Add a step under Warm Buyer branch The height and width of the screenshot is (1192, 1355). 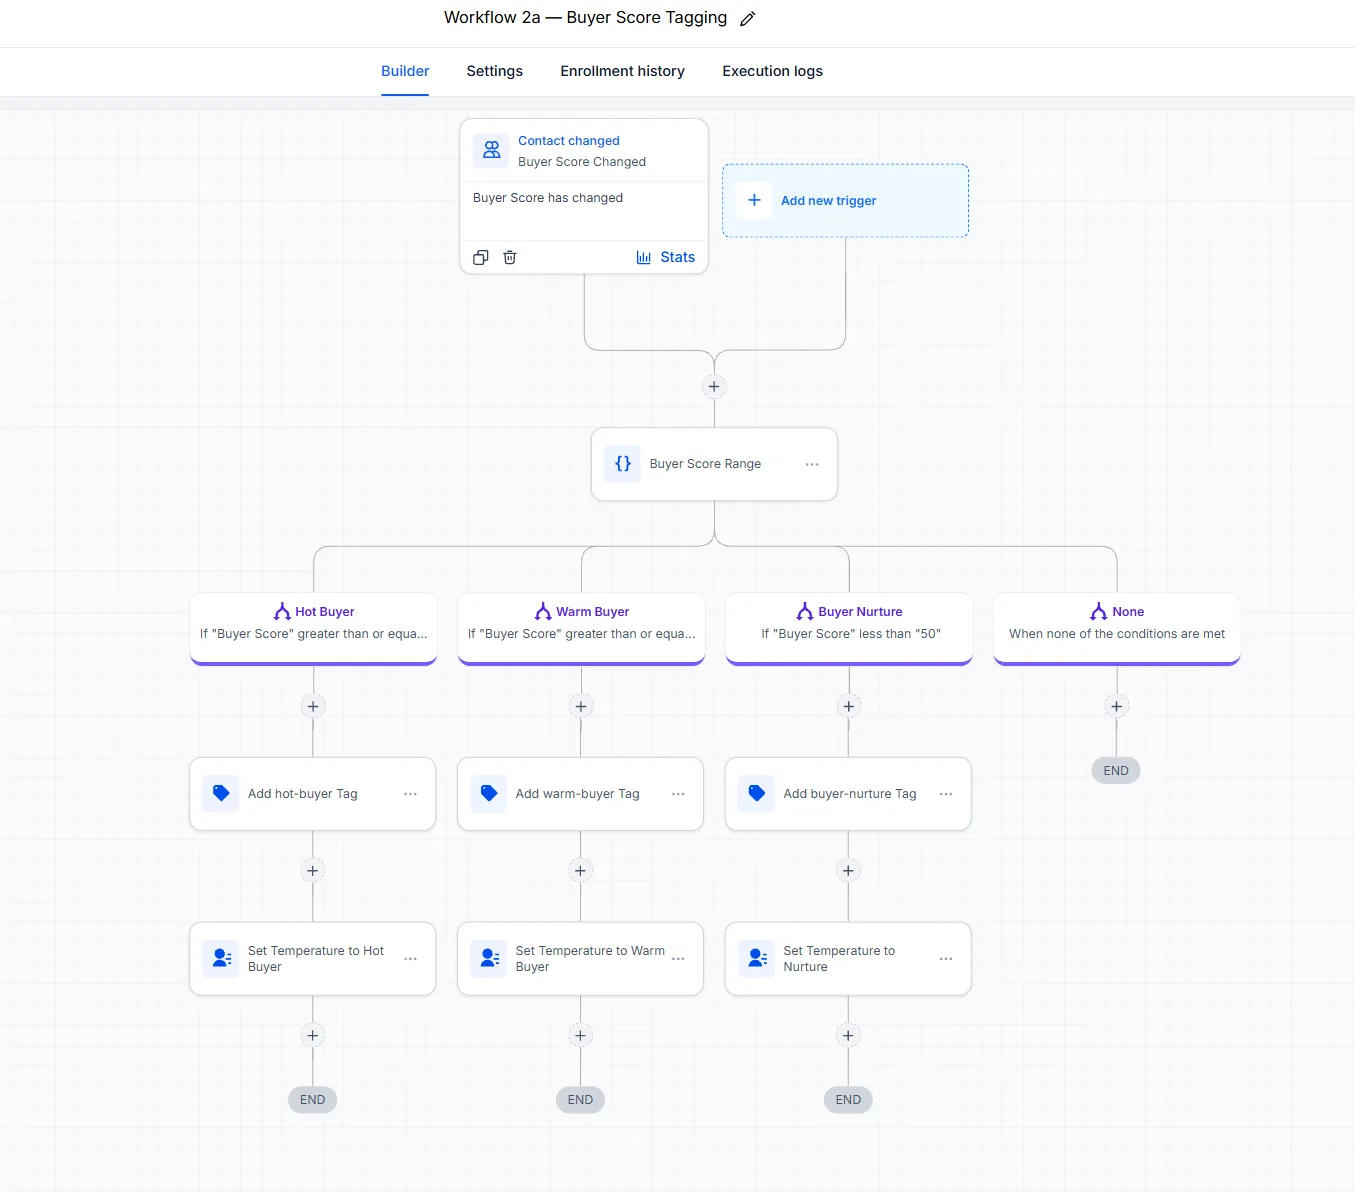[581, 706]
